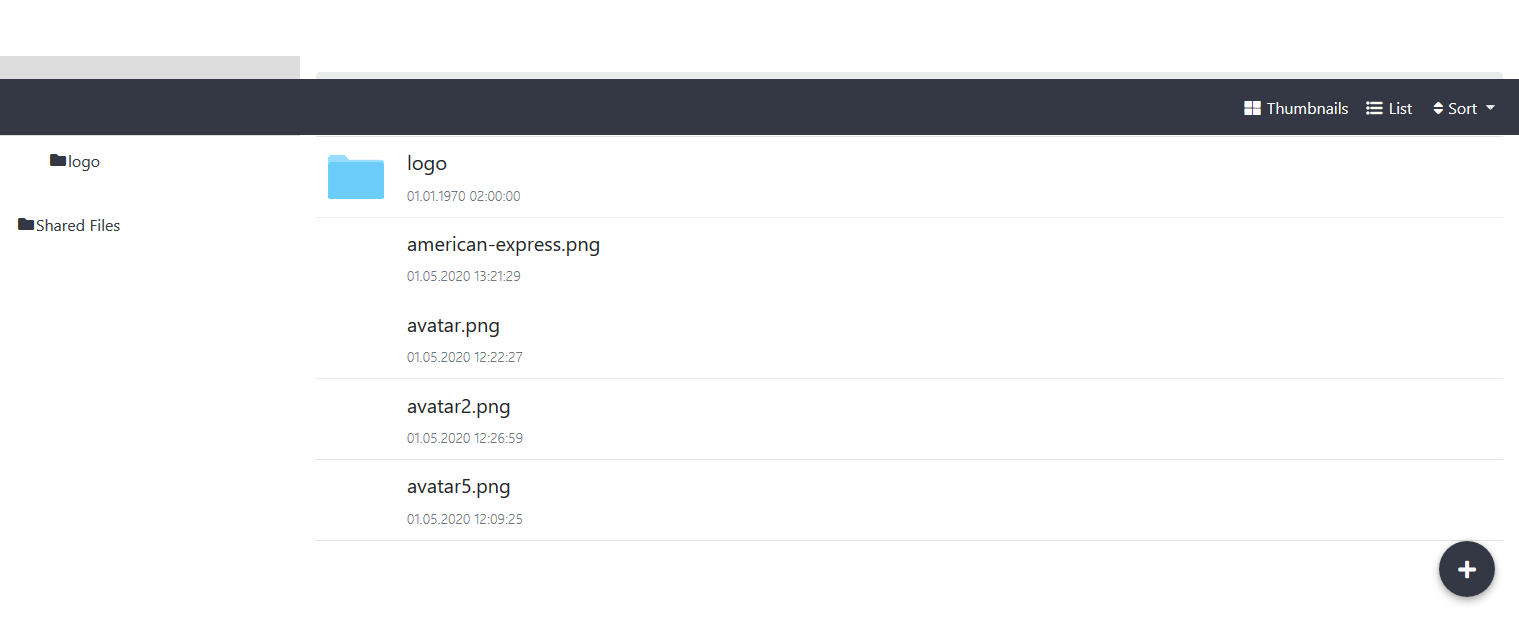Switch to List view mode
1519x621 pixels.
[1389, 107]
